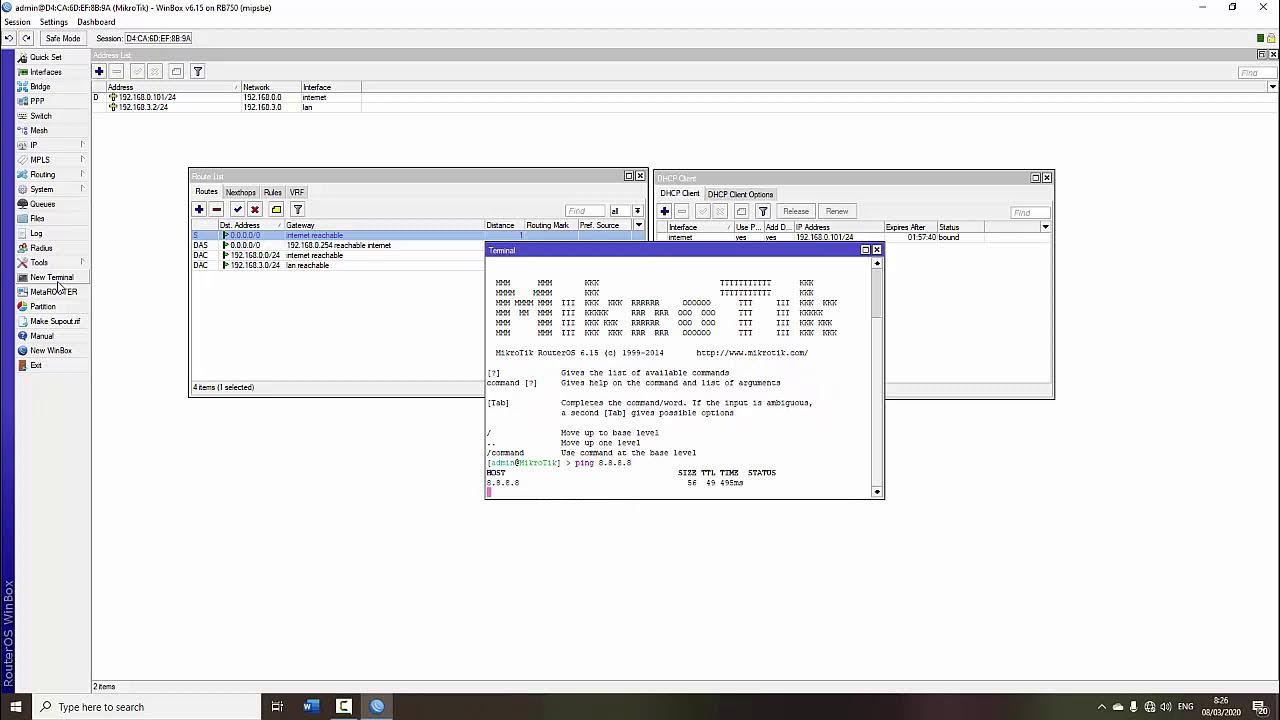Viewport: 1280px width, 720px height.
Task: Open Files in sidebar
Action: [x=37, y=218]
